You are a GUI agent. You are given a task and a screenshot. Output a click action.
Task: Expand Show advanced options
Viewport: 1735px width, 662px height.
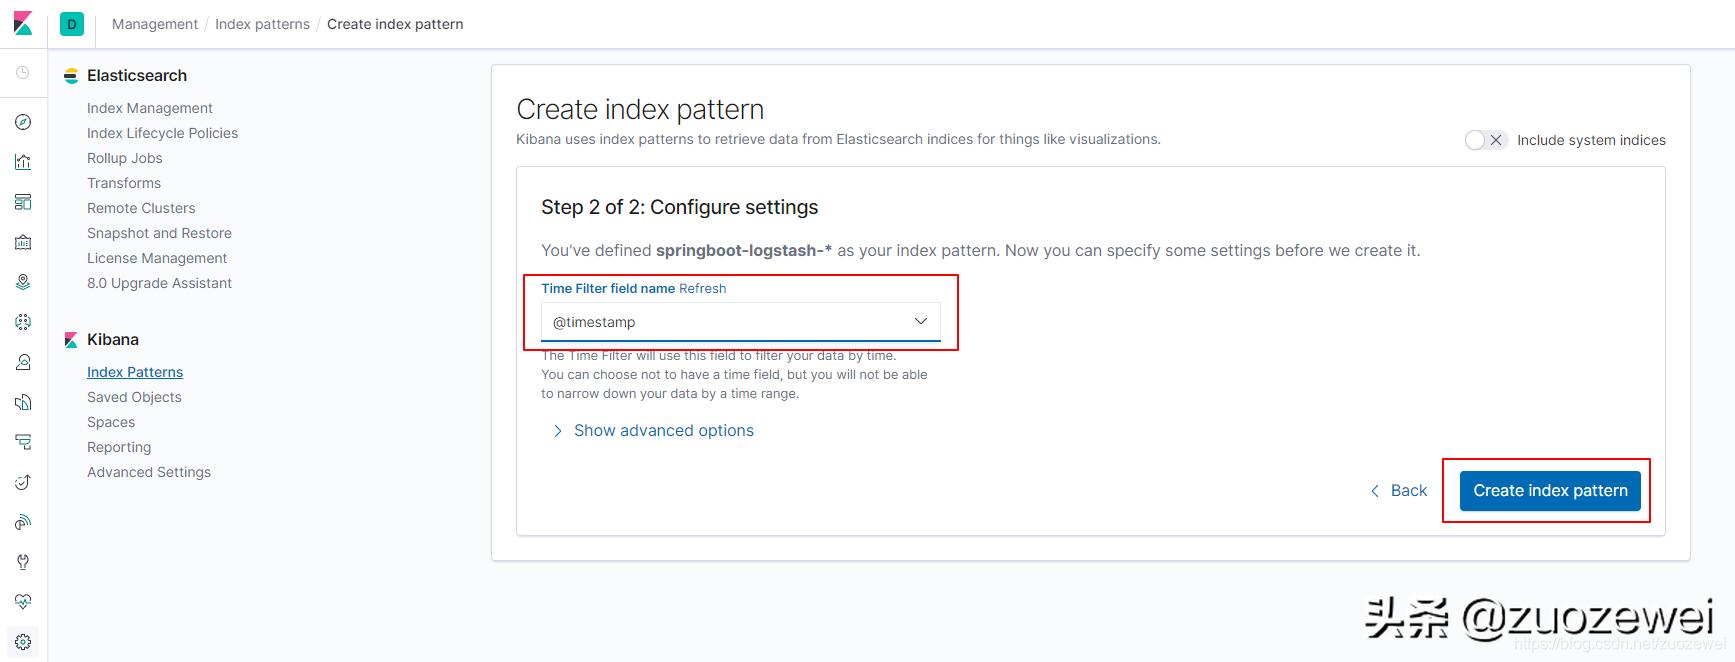point(663,430)
